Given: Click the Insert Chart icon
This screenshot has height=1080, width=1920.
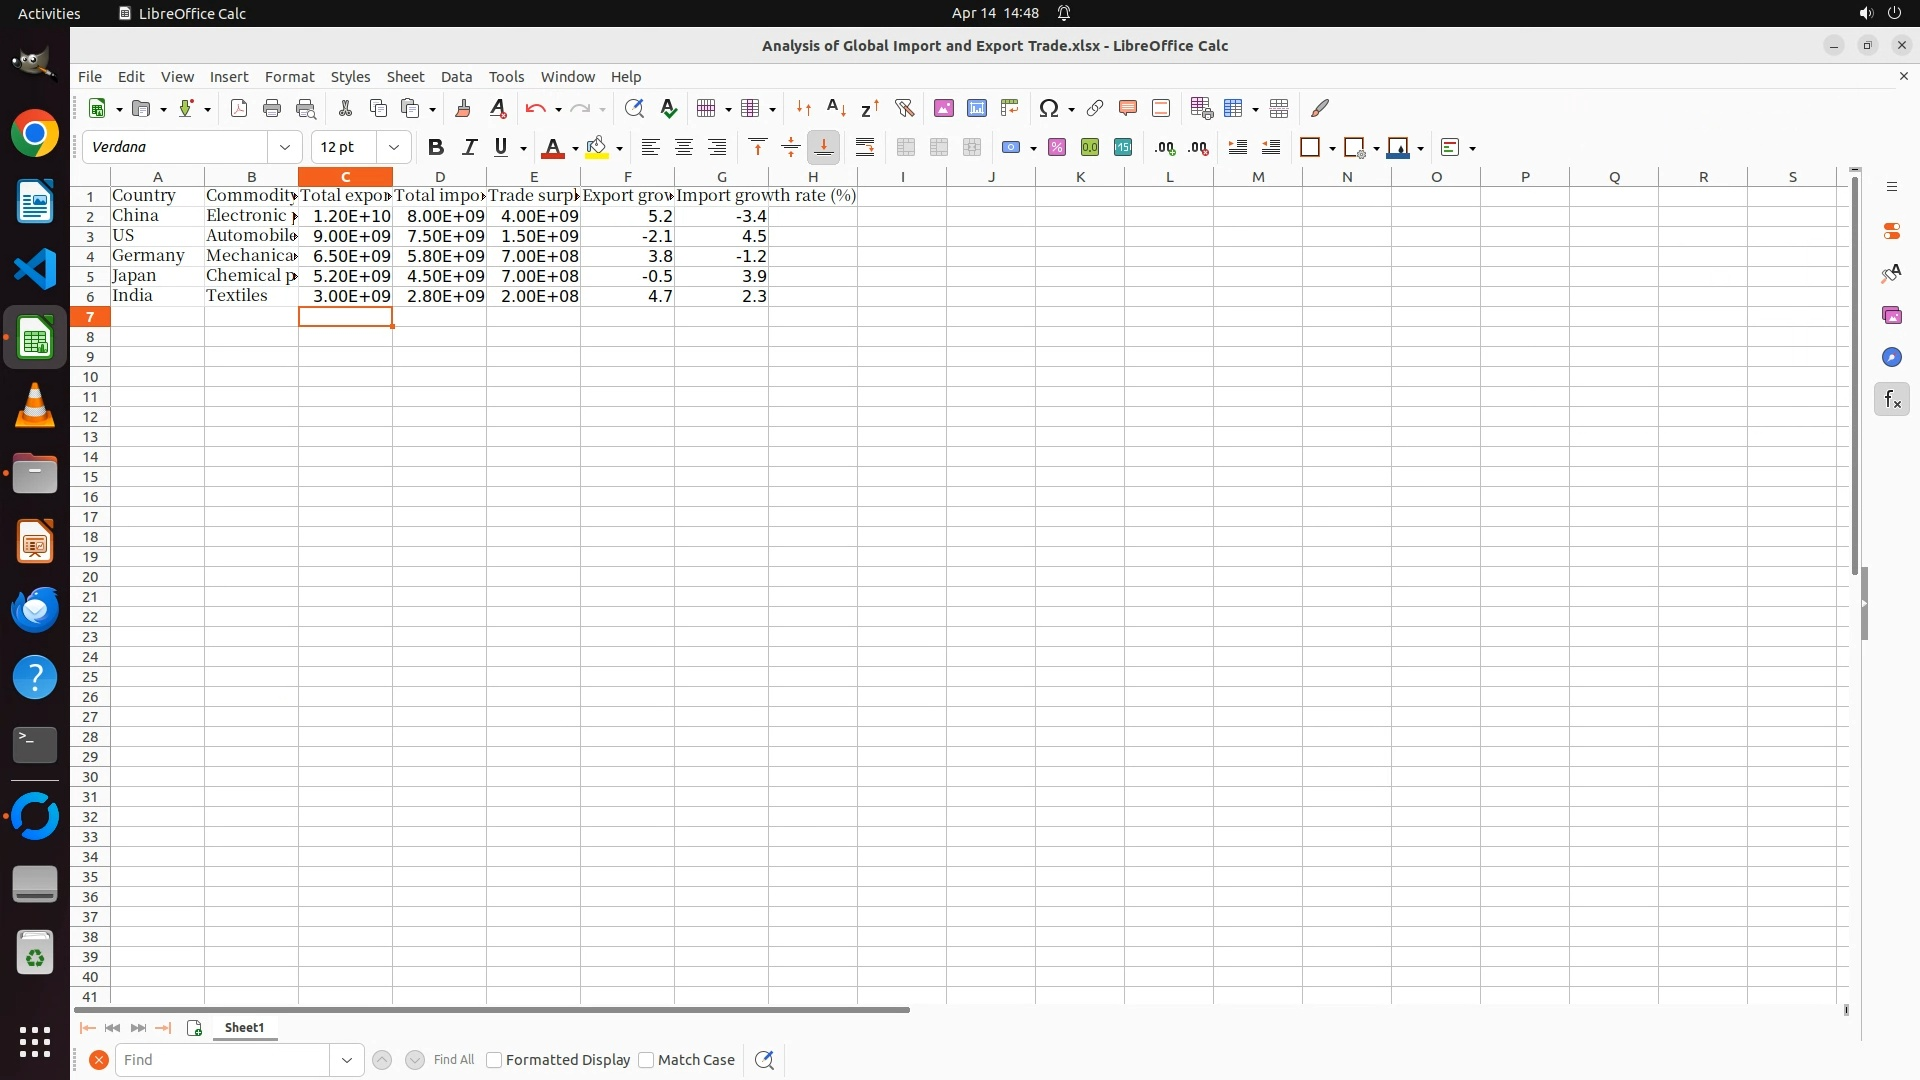Looking at the screenshot, I should click(x=976, y=108).
